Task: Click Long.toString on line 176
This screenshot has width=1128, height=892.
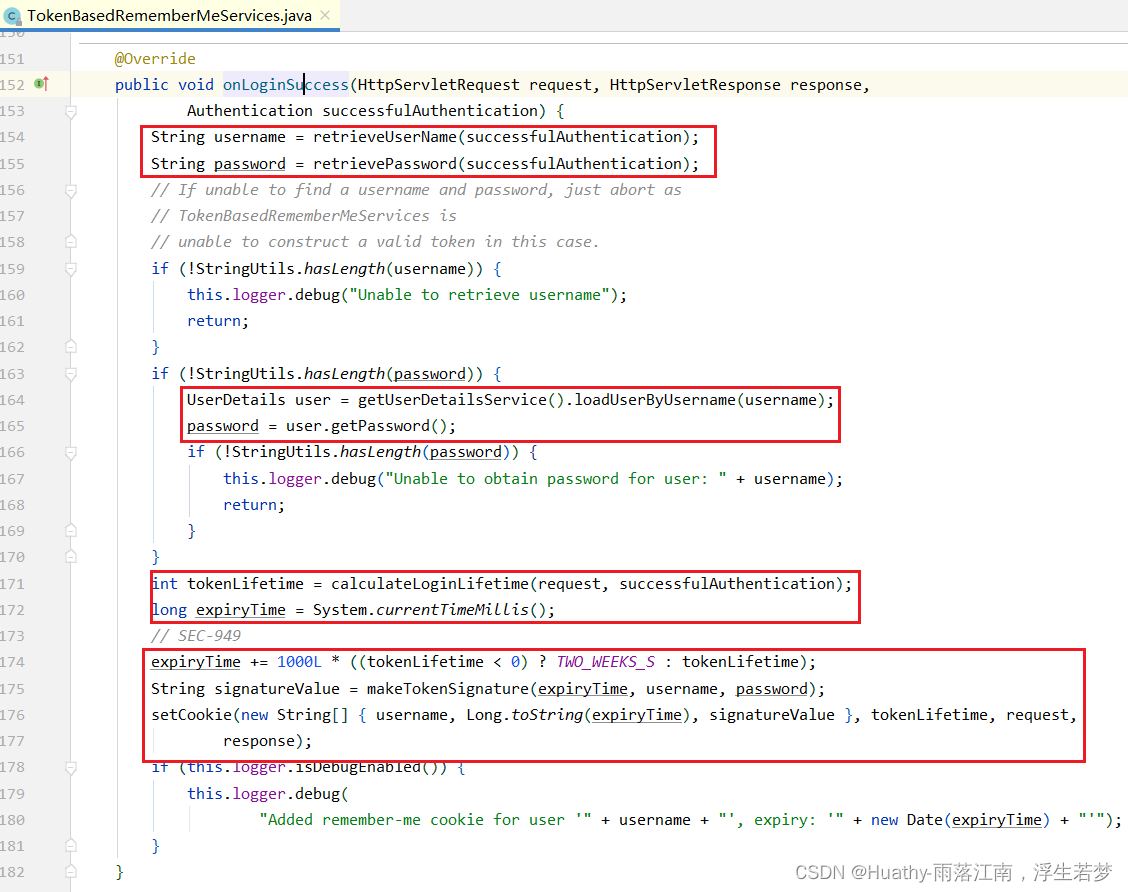Action: tap(524, 715)
